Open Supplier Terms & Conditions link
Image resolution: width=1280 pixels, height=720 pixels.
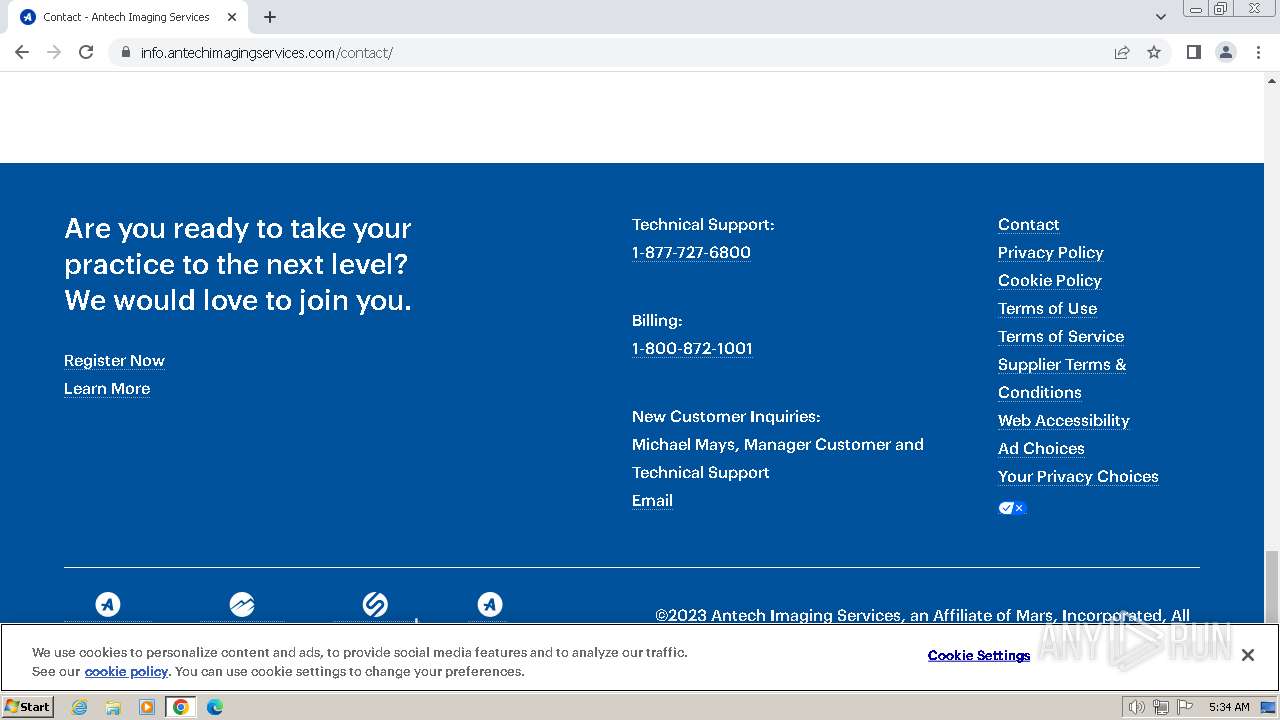click(x=1062, y=379)
